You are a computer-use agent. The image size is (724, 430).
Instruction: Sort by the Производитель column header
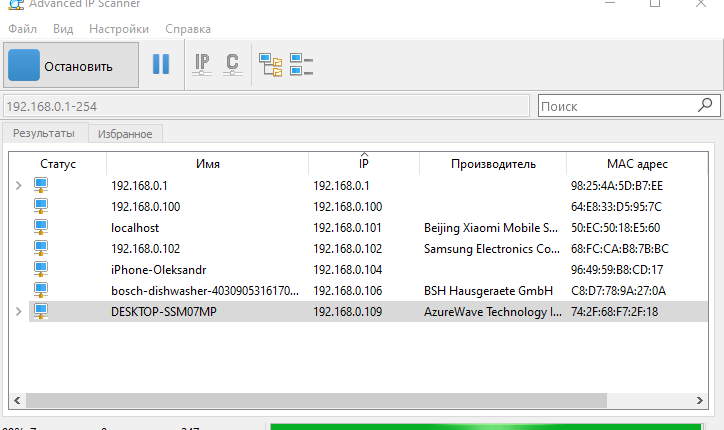point(493,164)
